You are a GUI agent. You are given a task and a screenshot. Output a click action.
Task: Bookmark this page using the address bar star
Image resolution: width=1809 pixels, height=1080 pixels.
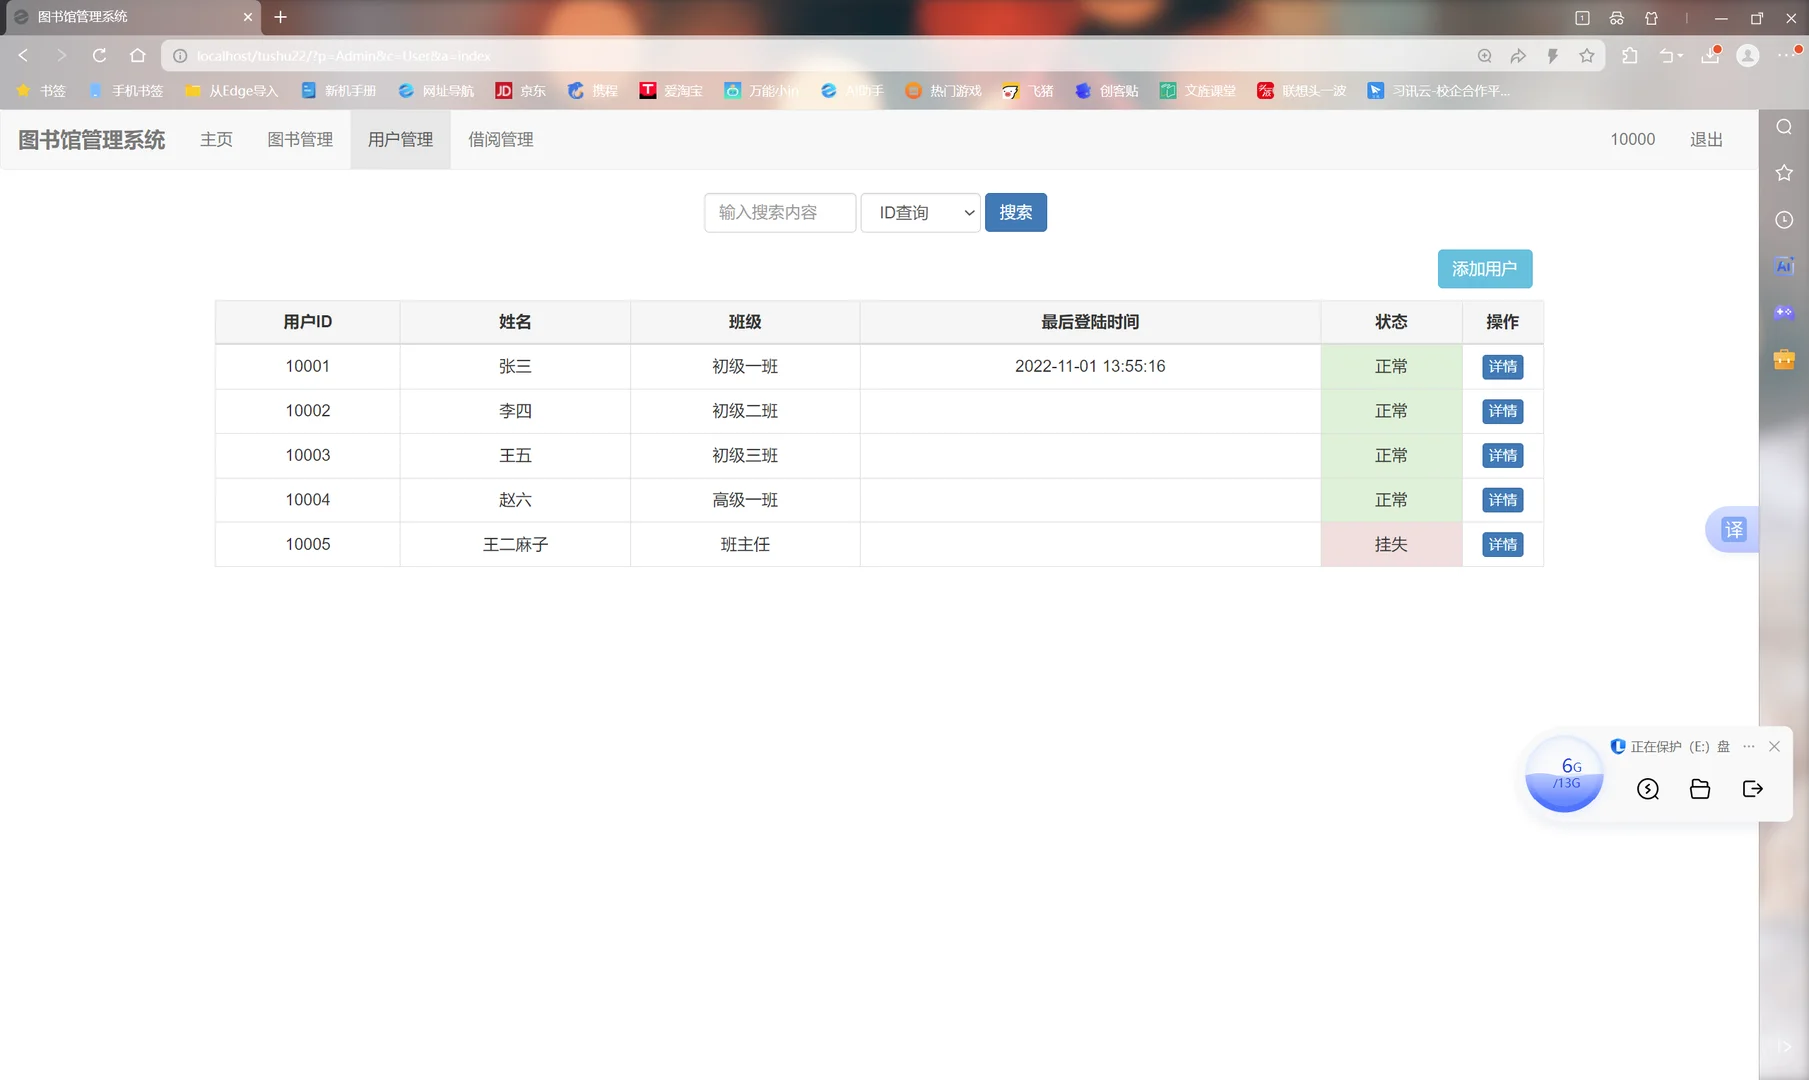click(1586, 56)
